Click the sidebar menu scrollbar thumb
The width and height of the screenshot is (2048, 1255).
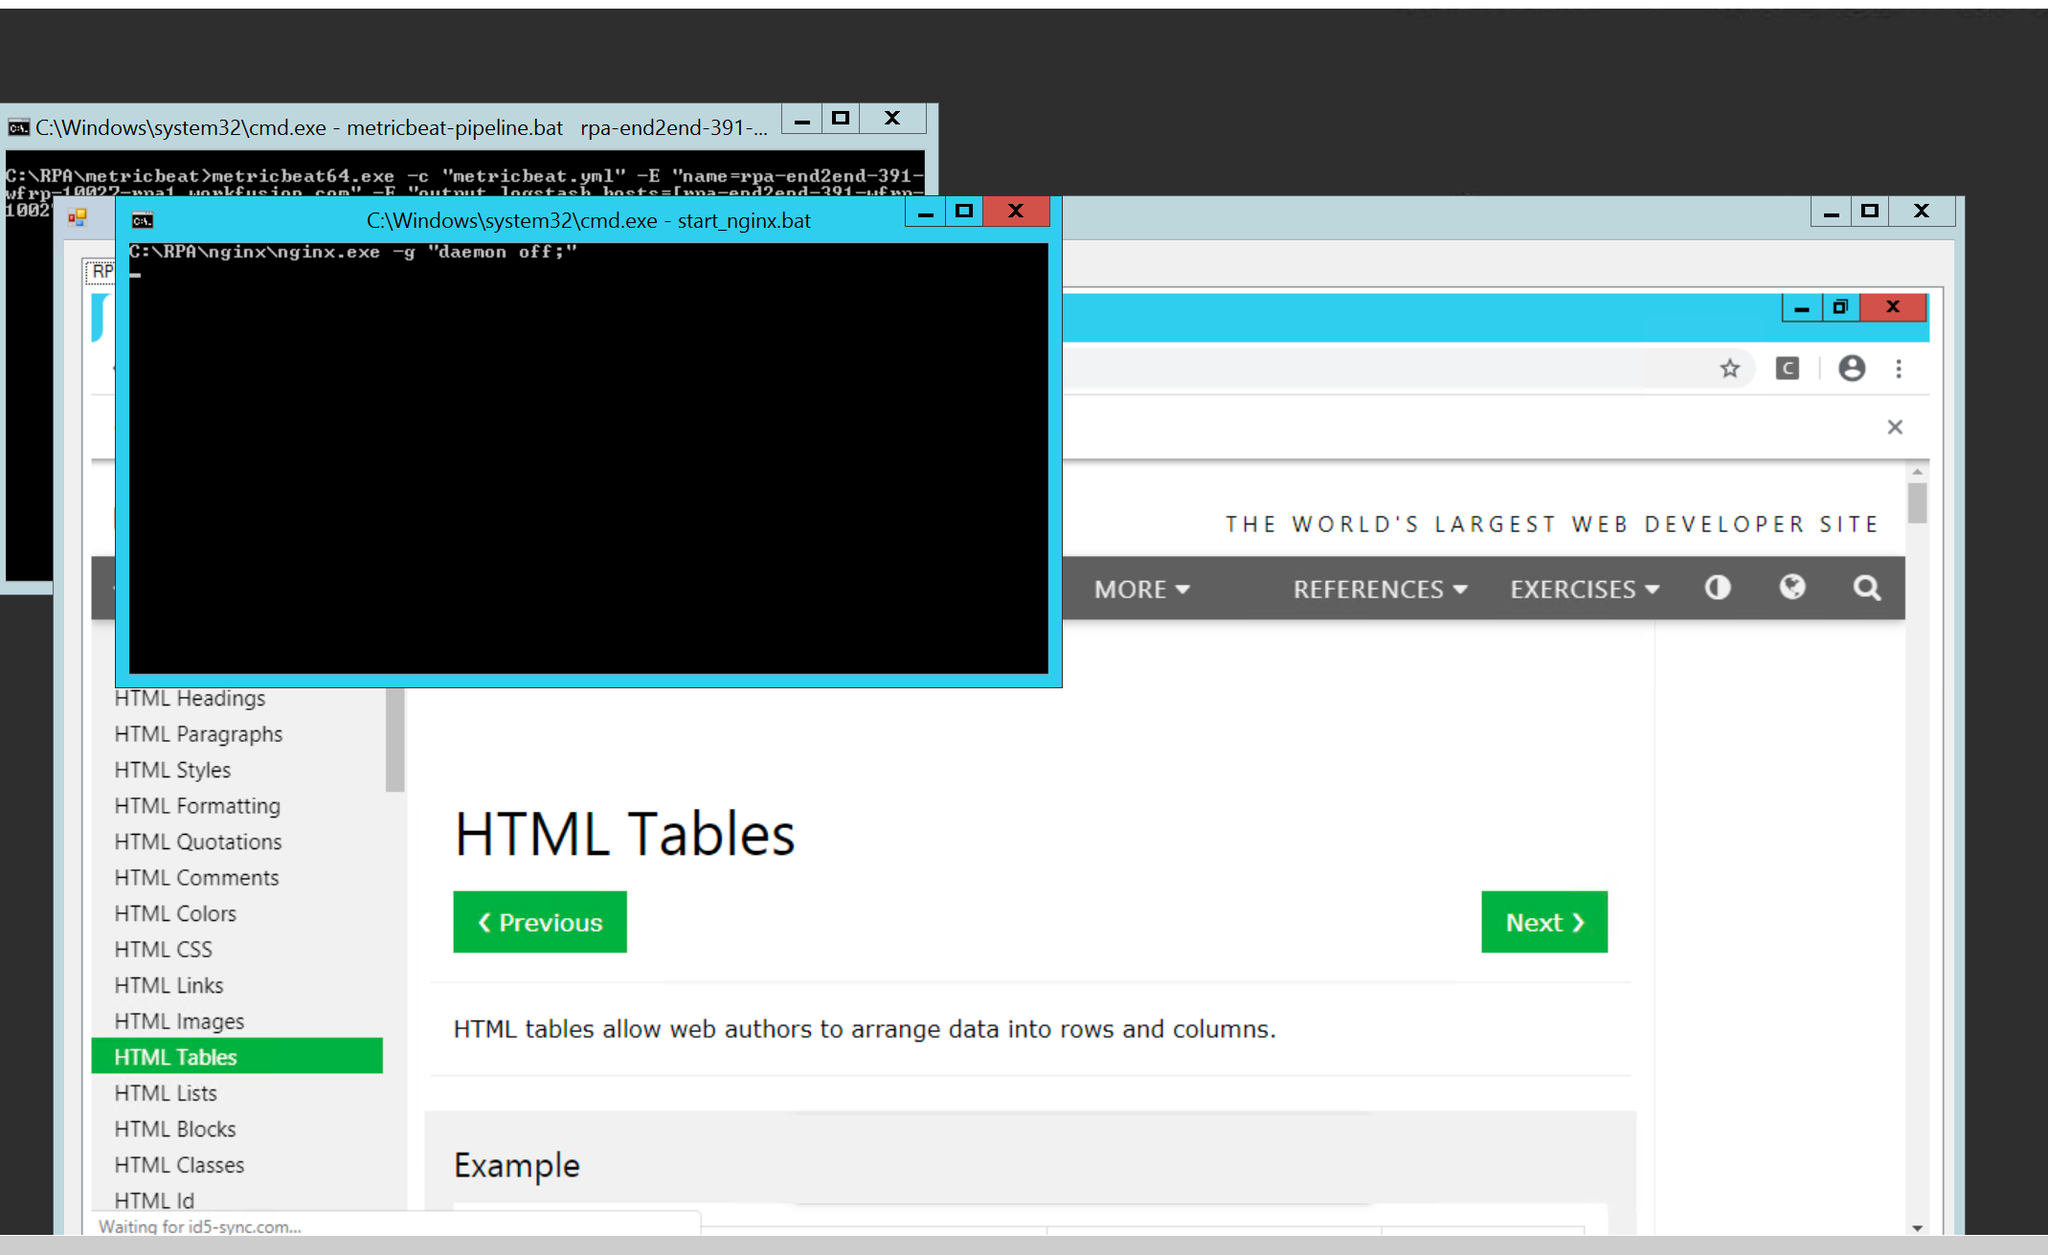click(395, 740)
